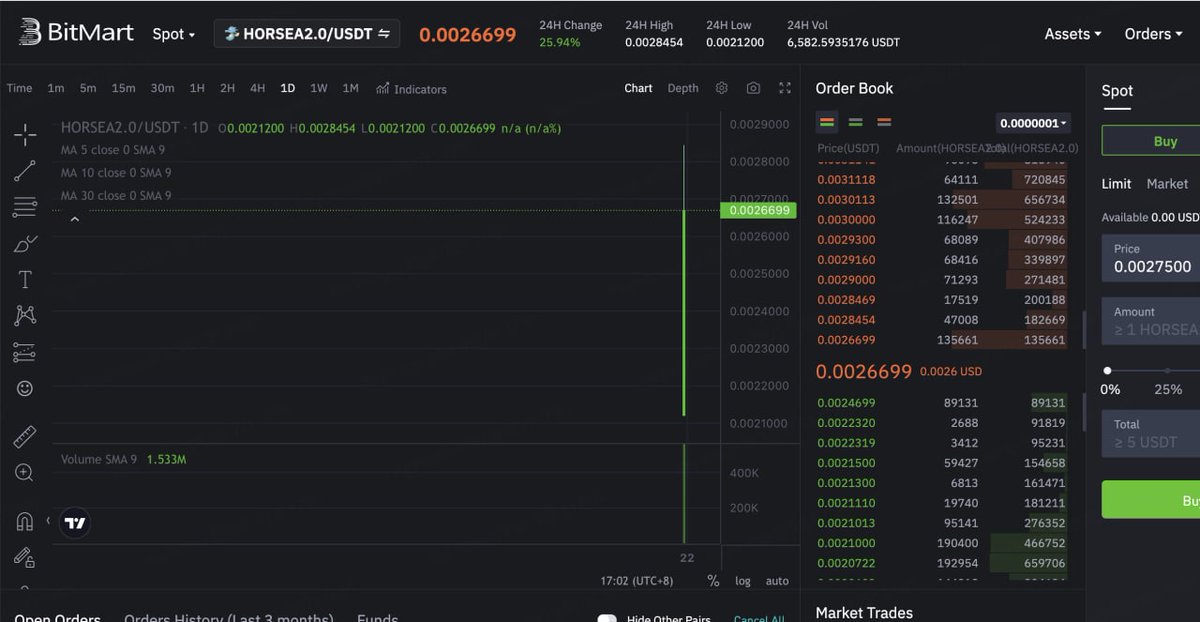Select the ruler measure tool
This screenshot has width=1200, height=622.
coord(25,437)
